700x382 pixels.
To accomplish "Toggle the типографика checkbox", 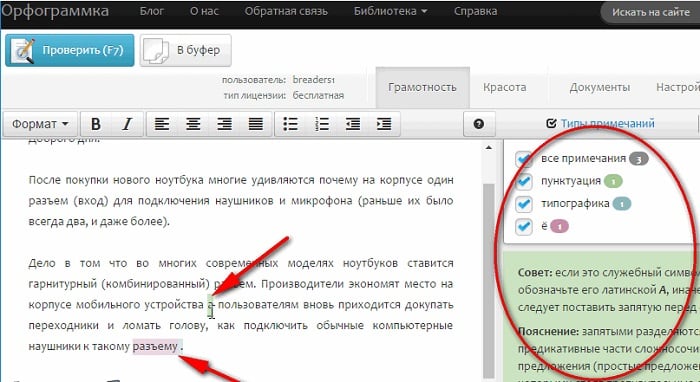I will coord(523,204).
